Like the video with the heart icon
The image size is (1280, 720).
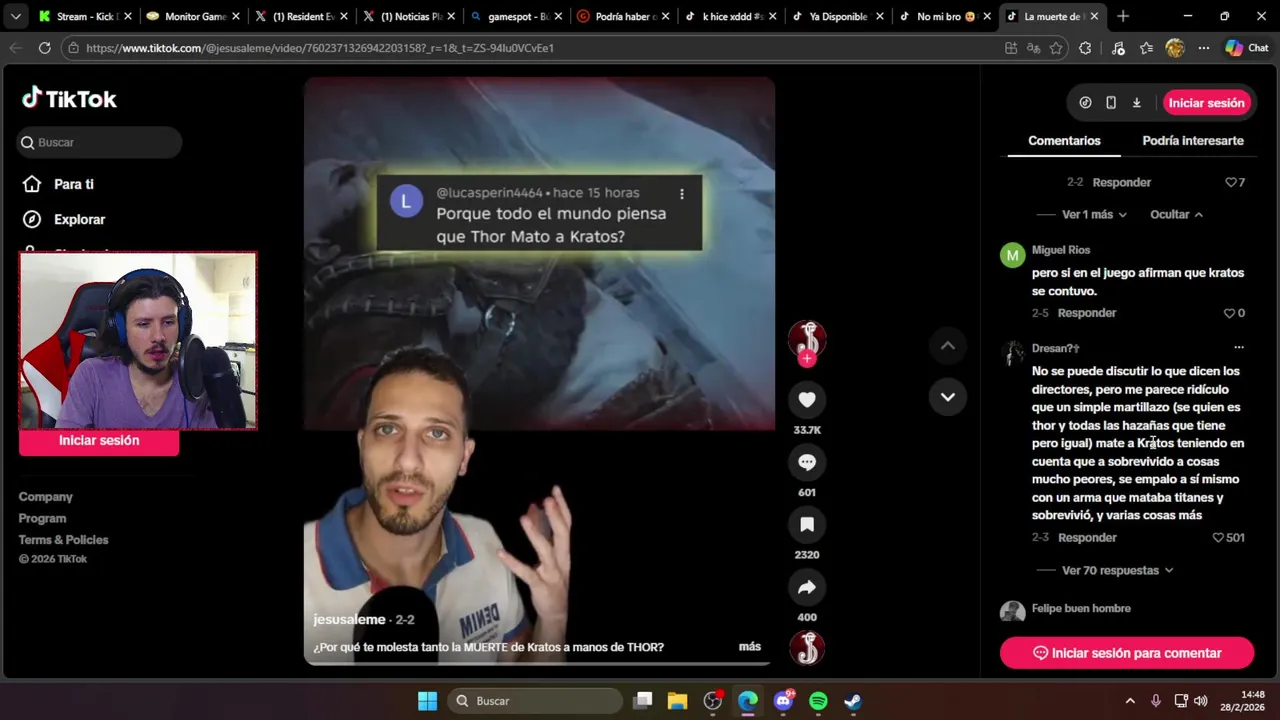pyautogui.click(x=807, y=400)
